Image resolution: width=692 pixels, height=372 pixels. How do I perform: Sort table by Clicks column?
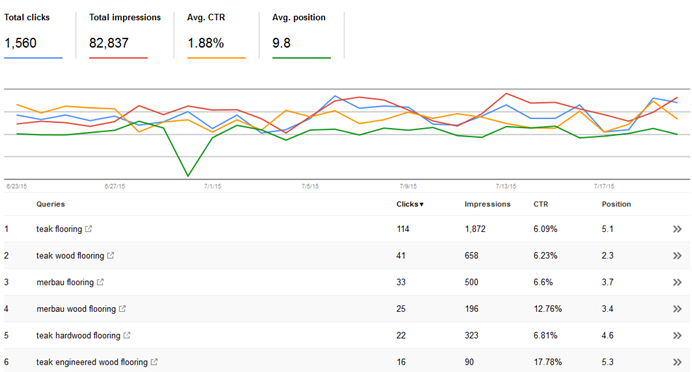click(410, 204)
